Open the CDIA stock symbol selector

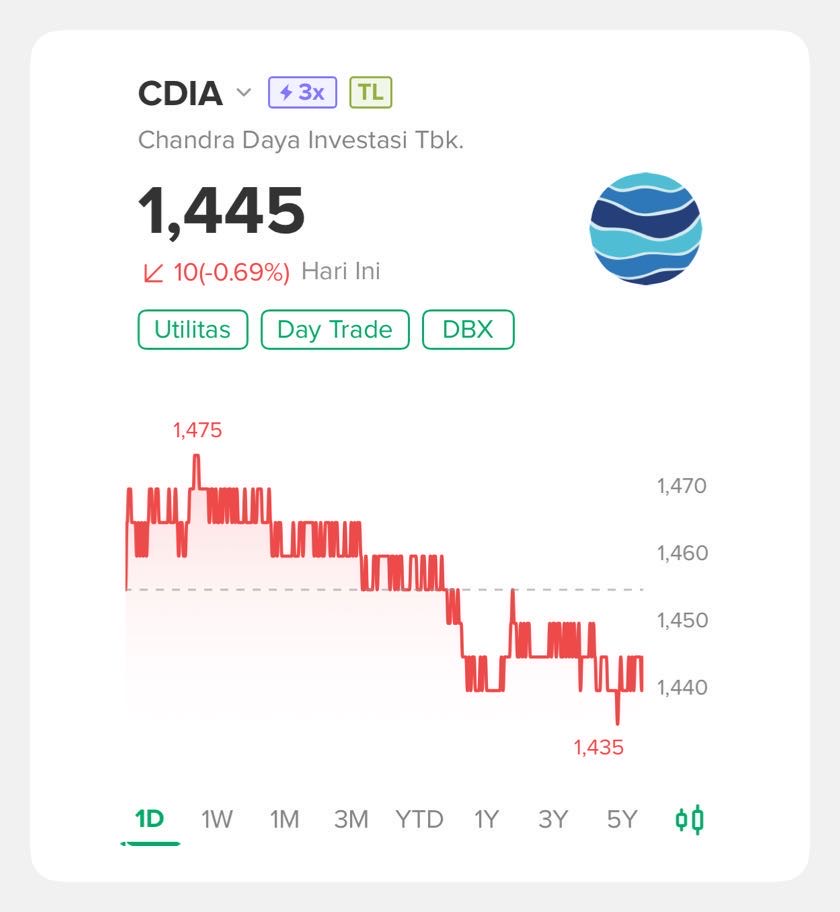(x=180, y=93)
